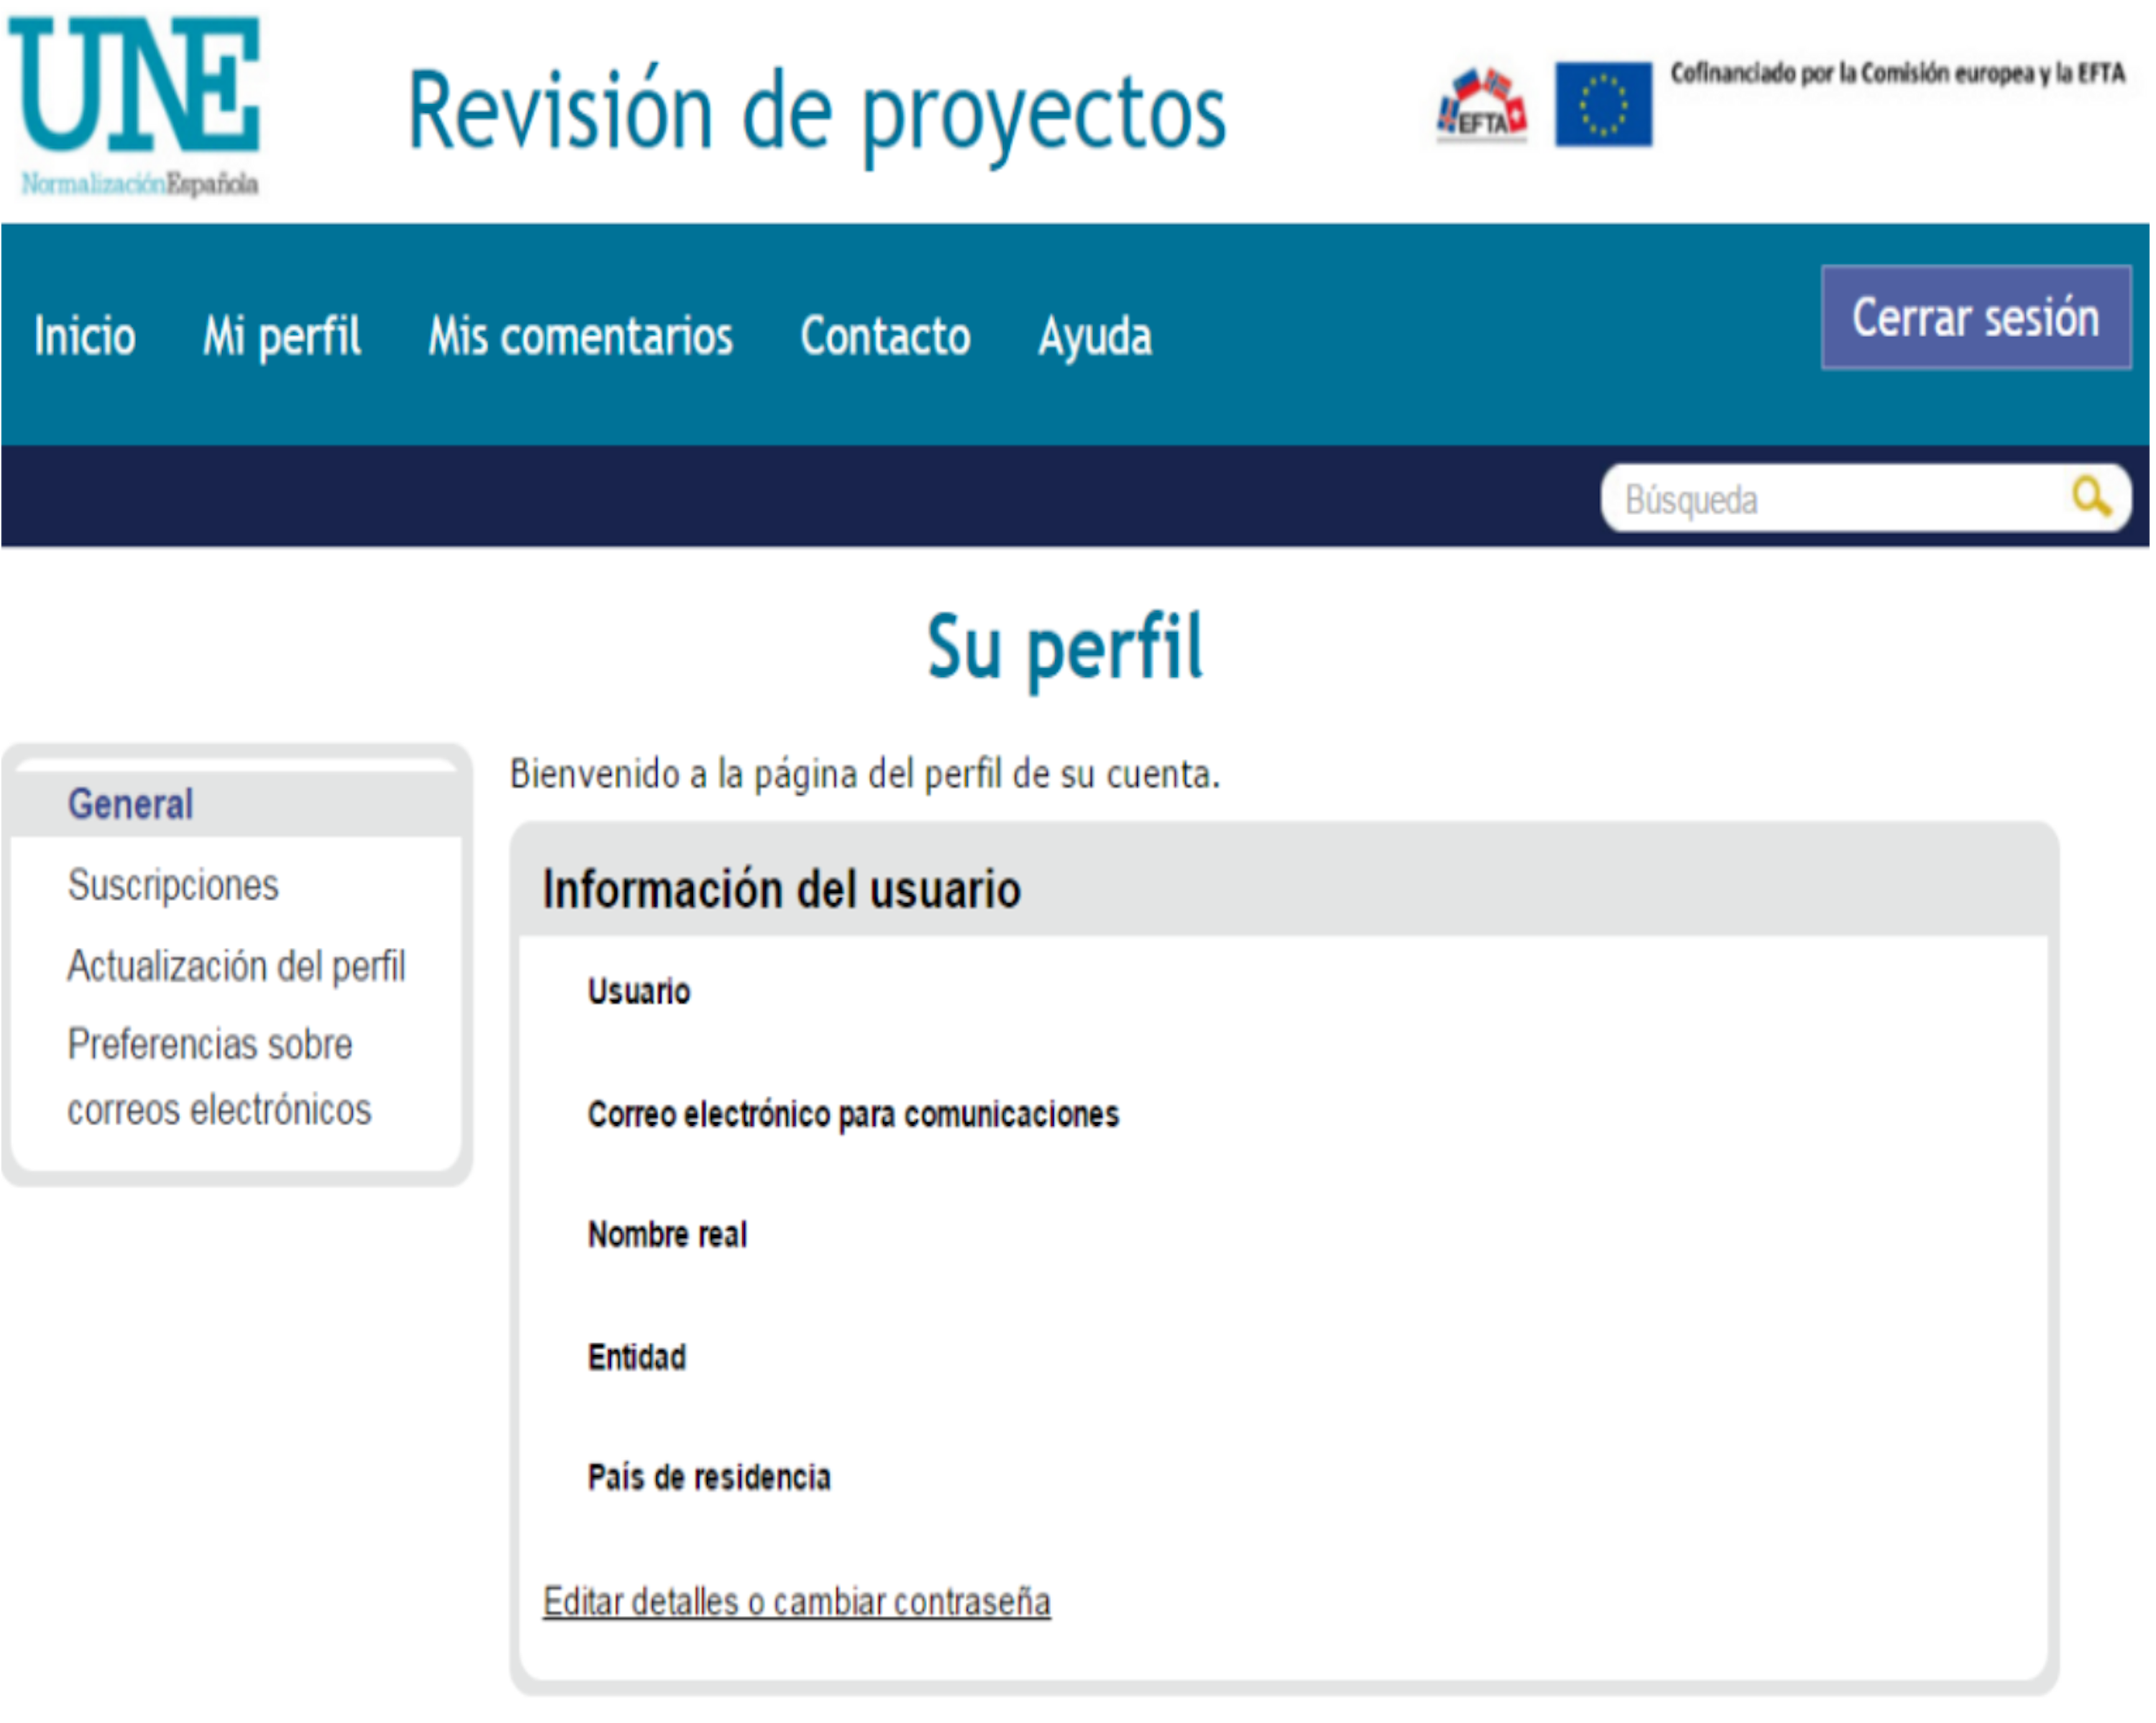Open Preferencias sobre correos electrónicos
The width and height of the screenshot is (2156, 1723).
point(219,1077)
